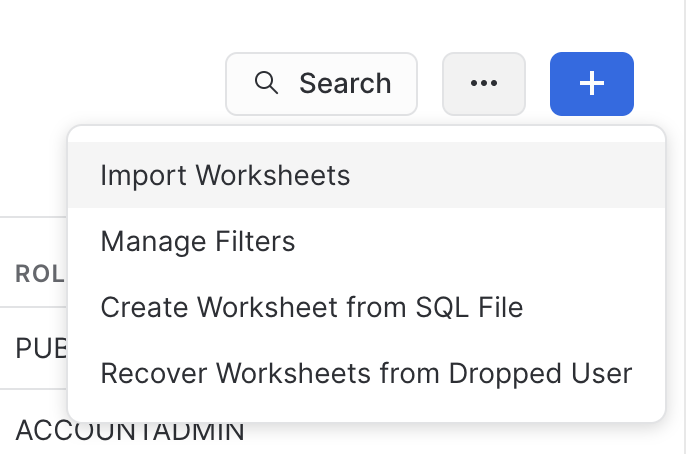Select the ACCOUNTADMIN role row
The height and width of the screenshot is (454, 686).
pyautogui.click(x=130, y=430)
